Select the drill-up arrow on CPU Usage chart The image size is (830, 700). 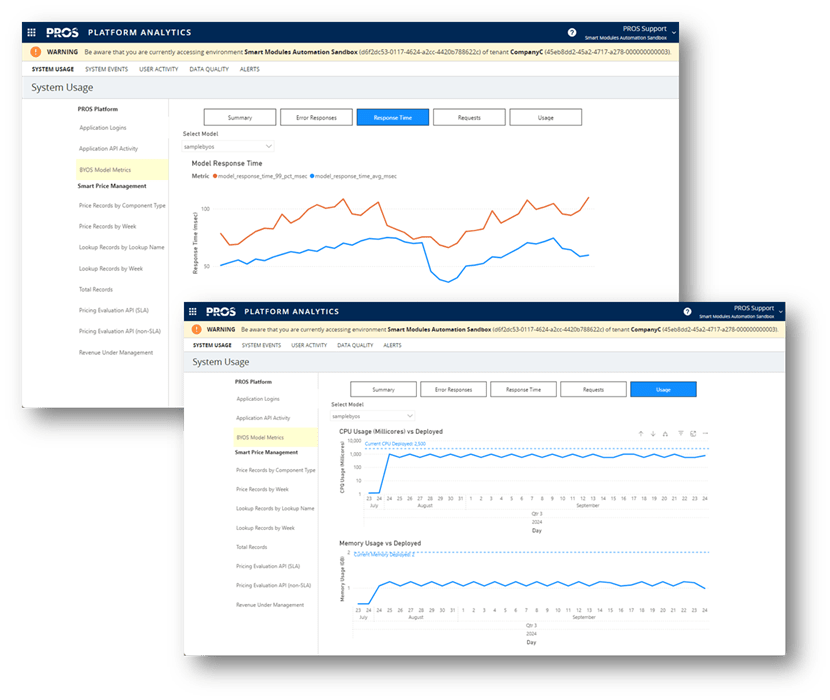point(640,434)
